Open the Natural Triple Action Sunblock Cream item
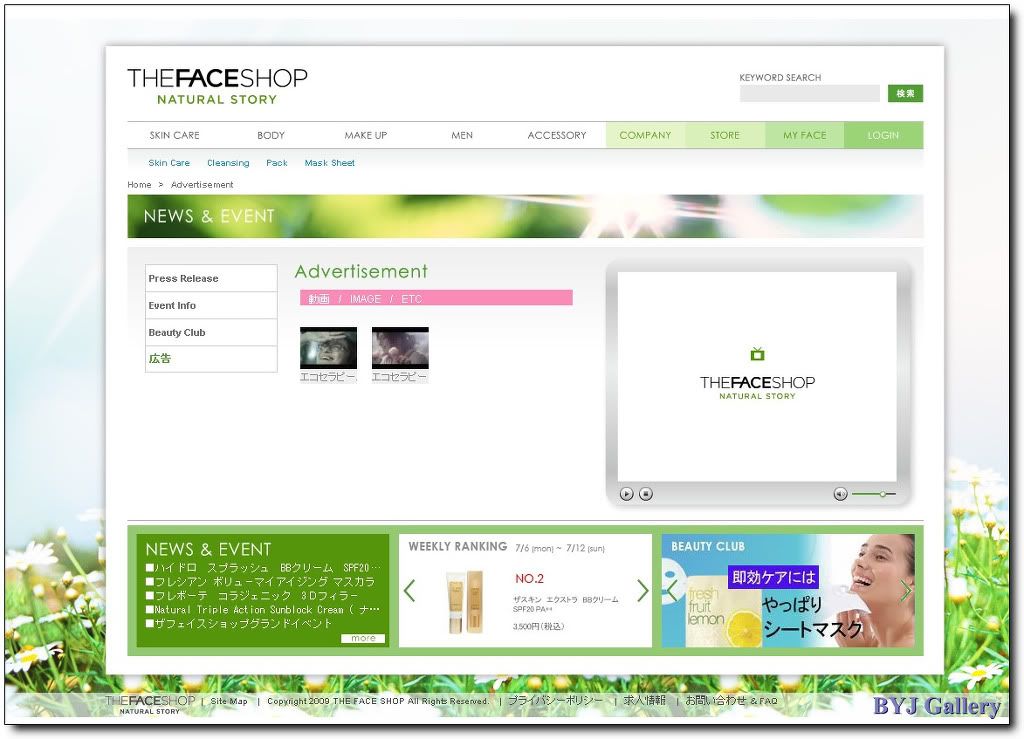 click(263, 610)
